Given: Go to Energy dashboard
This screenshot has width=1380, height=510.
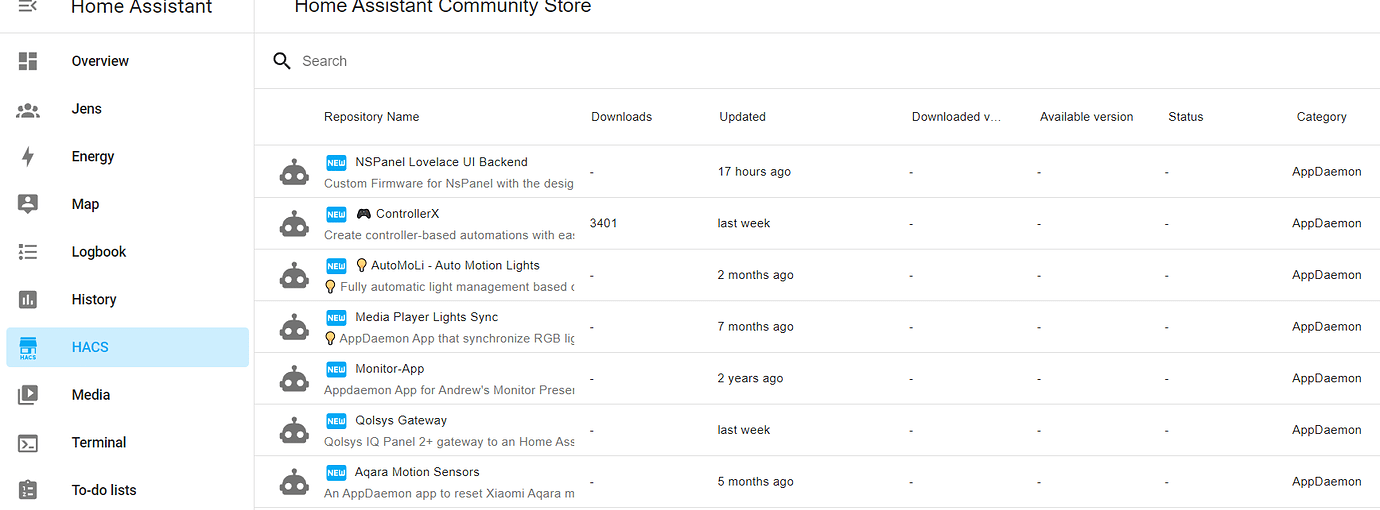Looking at the screenshot, I should [128, 156].
